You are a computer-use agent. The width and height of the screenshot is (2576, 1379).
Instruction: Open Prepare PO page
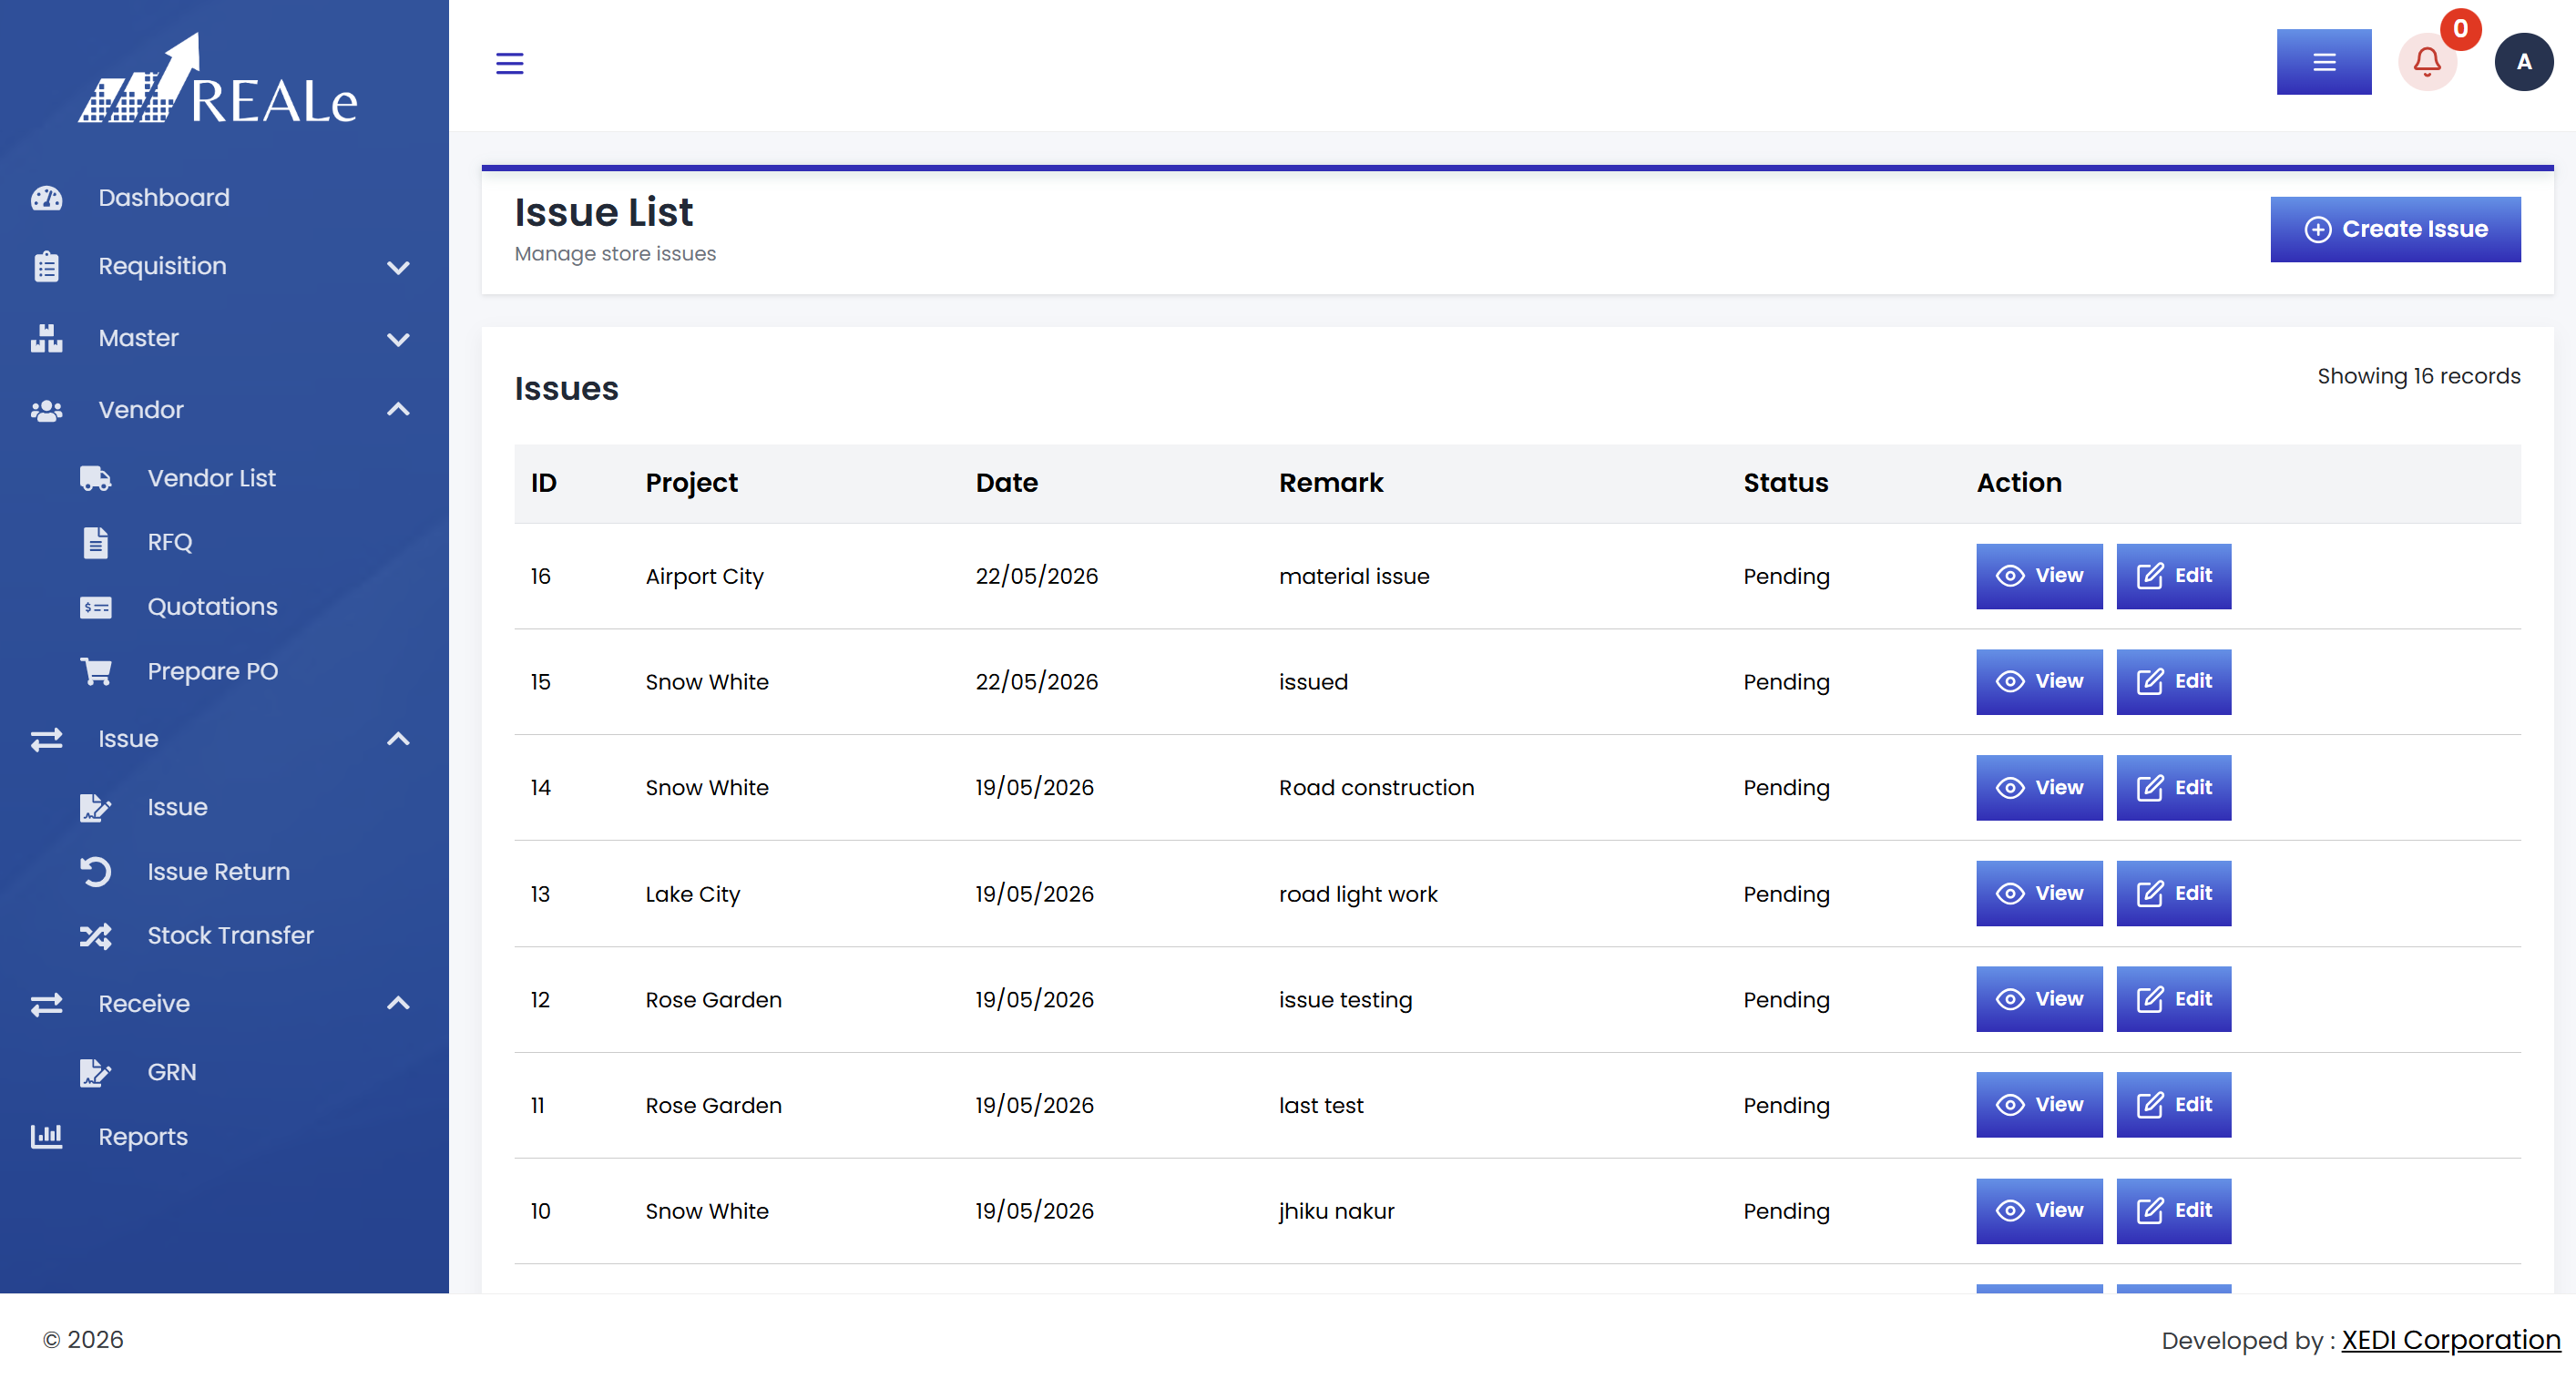pyautogui.click(x=213, y=671)
